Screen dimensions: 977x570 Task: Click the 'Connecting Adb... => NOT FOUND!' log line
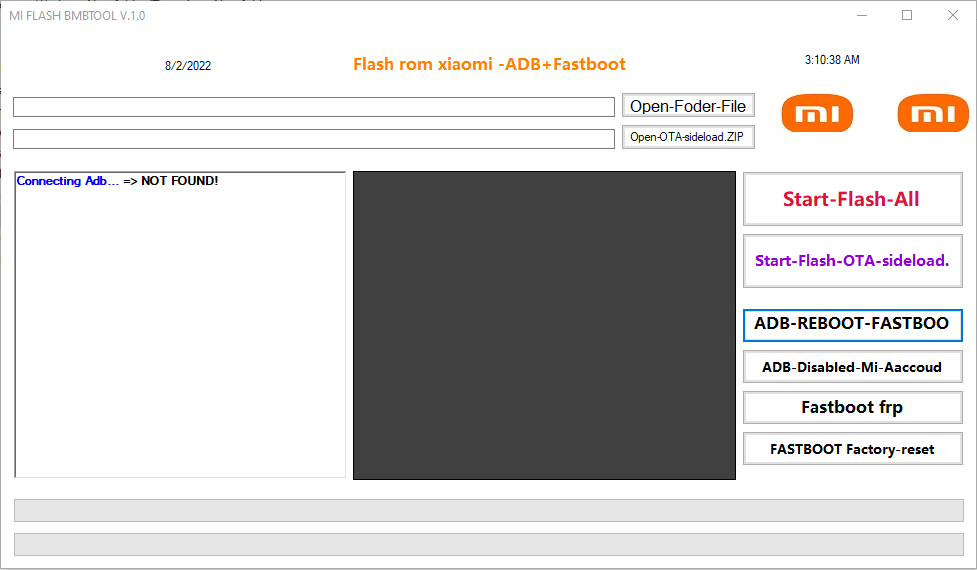pyautogui.click(x=117, y=181)
